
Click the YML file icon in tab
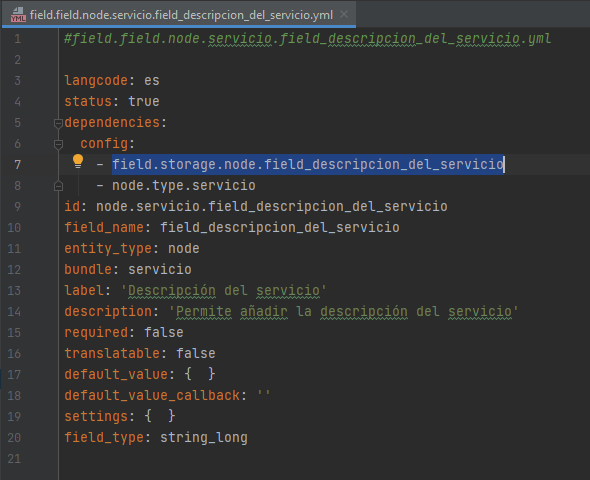[x=18, y=15]
